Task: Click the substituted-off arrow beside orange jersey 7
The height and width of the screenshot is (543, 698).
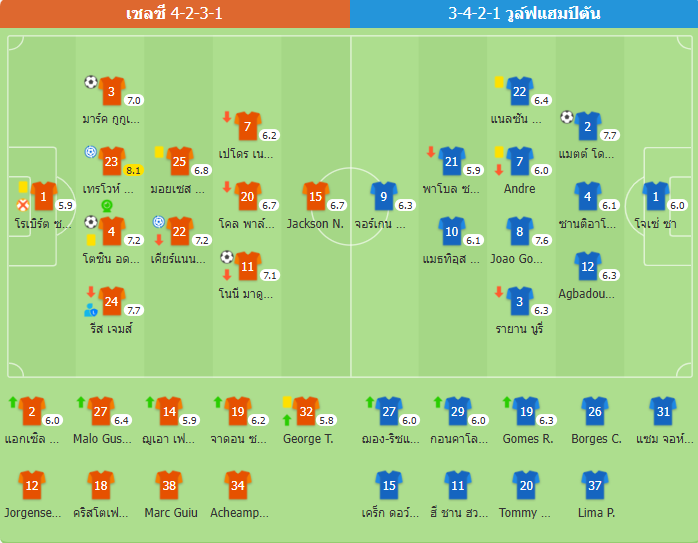Action: (x=227, y=117)
